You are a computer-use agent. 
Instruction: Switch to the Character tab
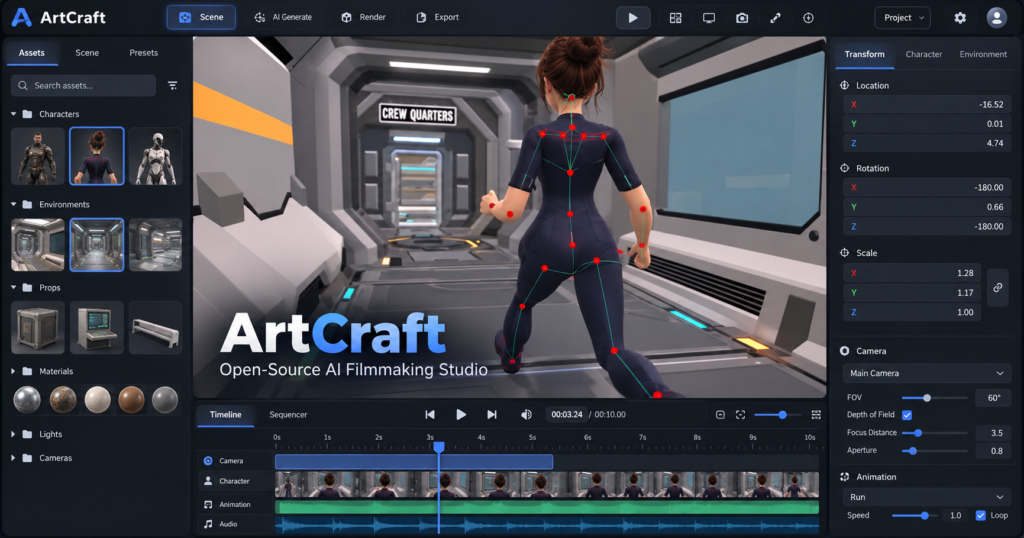pos(923,54)
